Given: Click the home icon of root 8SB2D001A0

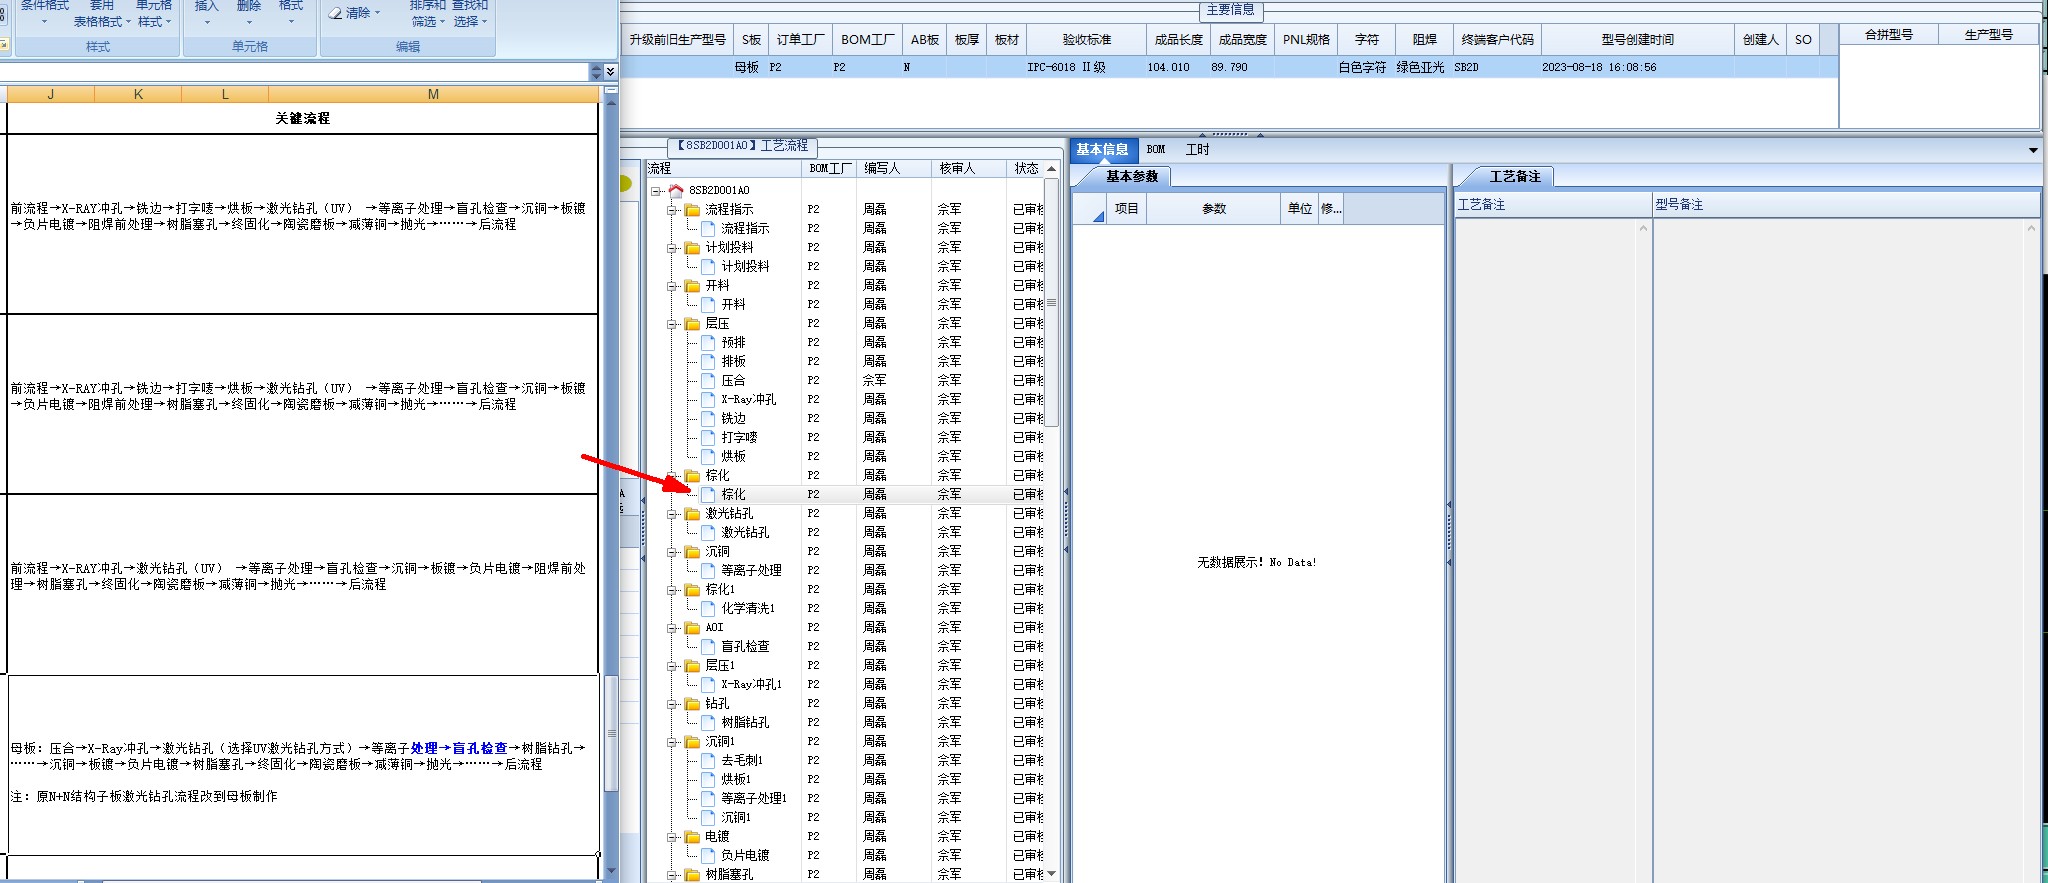Looking at the screenshot, I should (676, 190).
